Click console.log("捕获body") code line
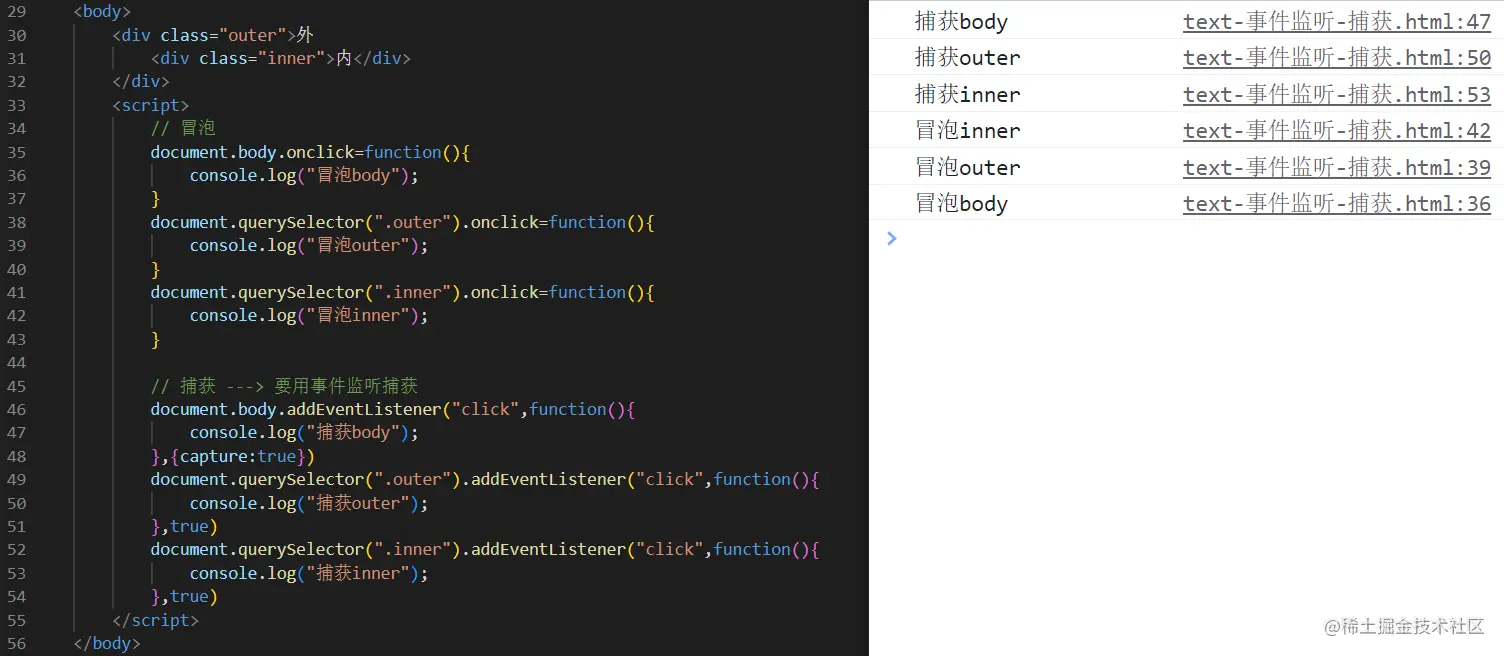This screenshot has width=1504, height=656. coord(304,432)
